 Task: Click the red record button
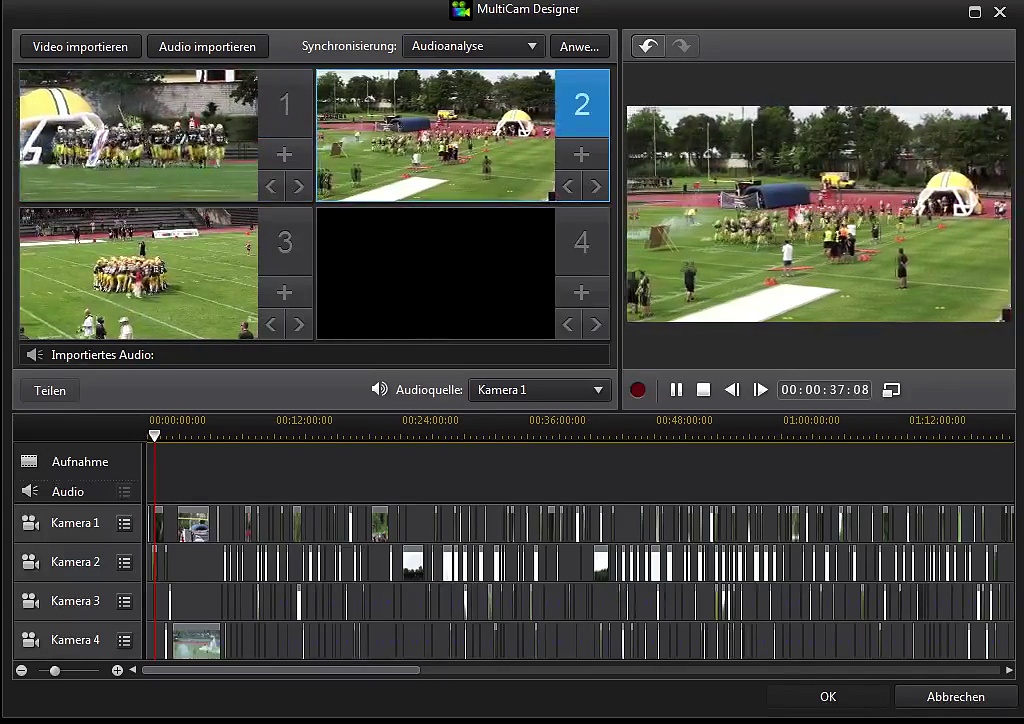638,390
